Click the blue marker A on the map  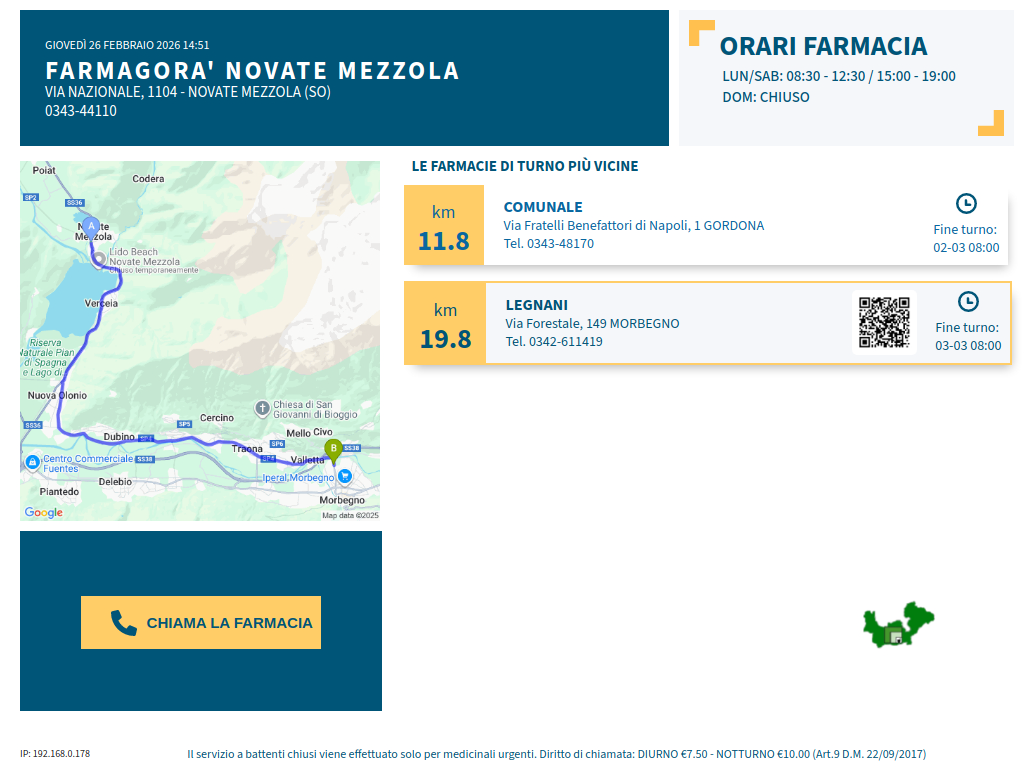[x=91, y=227]
